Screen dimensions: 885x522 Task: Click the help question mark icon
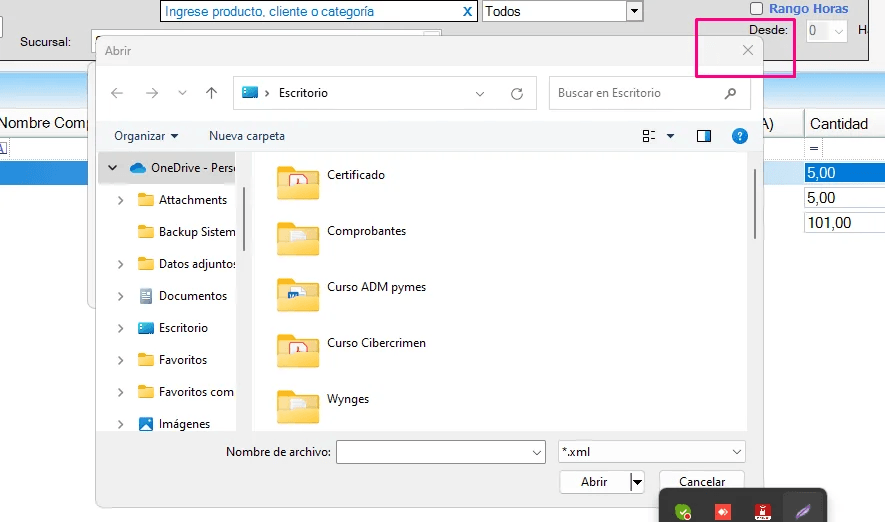pyautogui.click(x=740, y=136)
